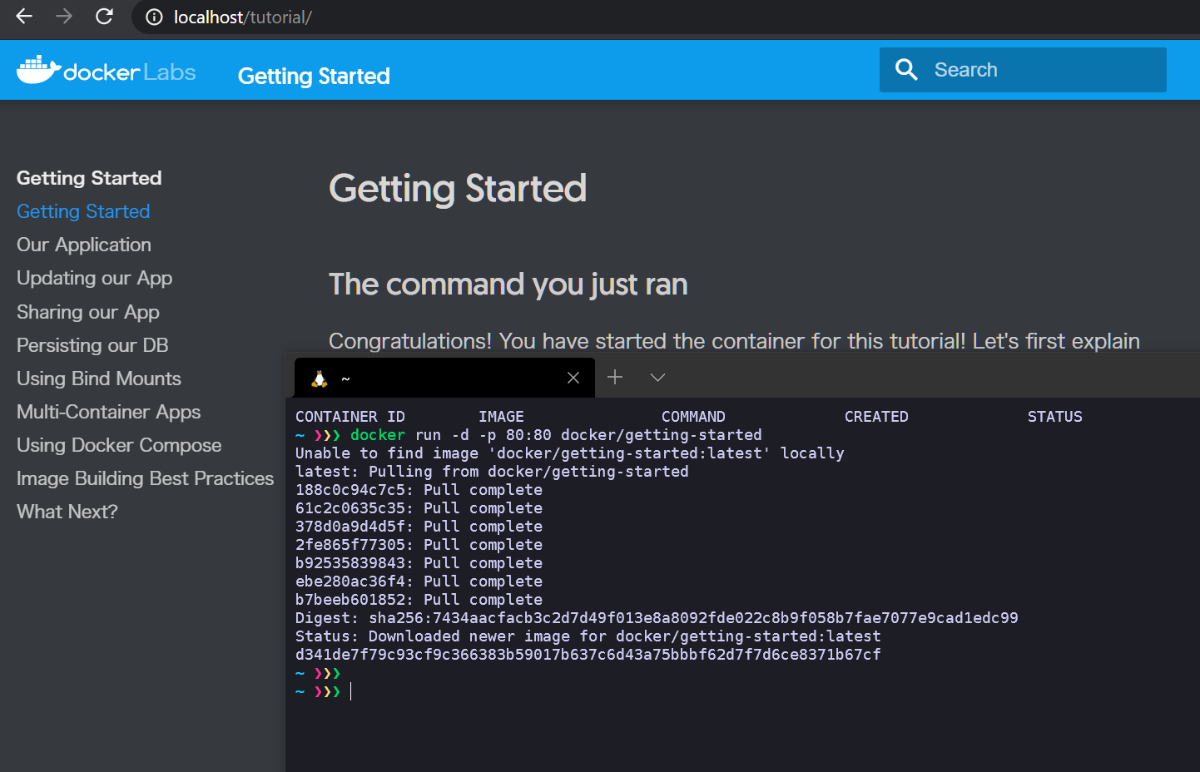The width and height of the screenshot is (1200, 772).
Task: Open the Our Application sidebar link
Action: click(84, 244)
